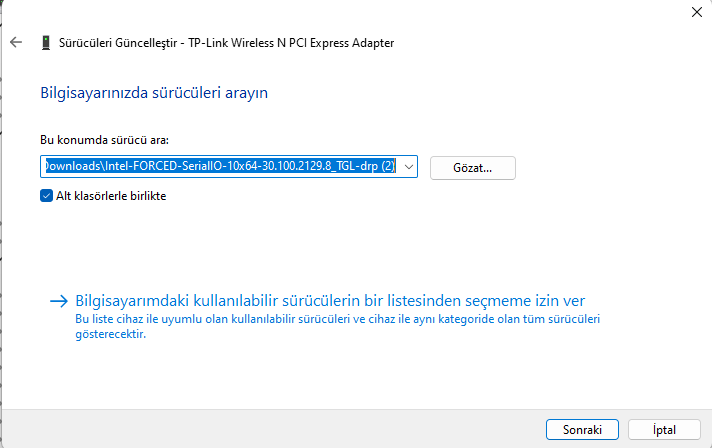The height and width of the screenshot is (448, 712).
Task: Click the label Bu konumda sürücü ara
Action: tap(104, 140)
